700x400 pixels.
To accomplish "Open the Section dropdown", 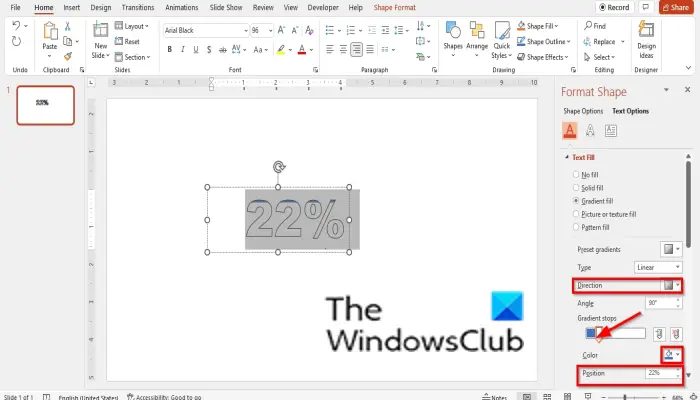I will coord(132,57).
